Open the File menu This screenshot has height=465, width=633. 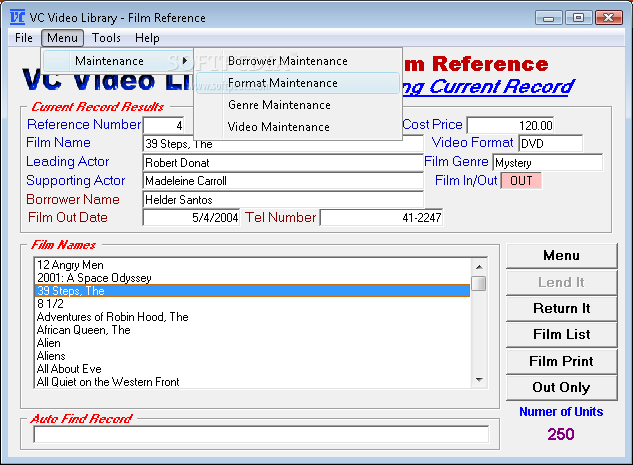point(24,38)
